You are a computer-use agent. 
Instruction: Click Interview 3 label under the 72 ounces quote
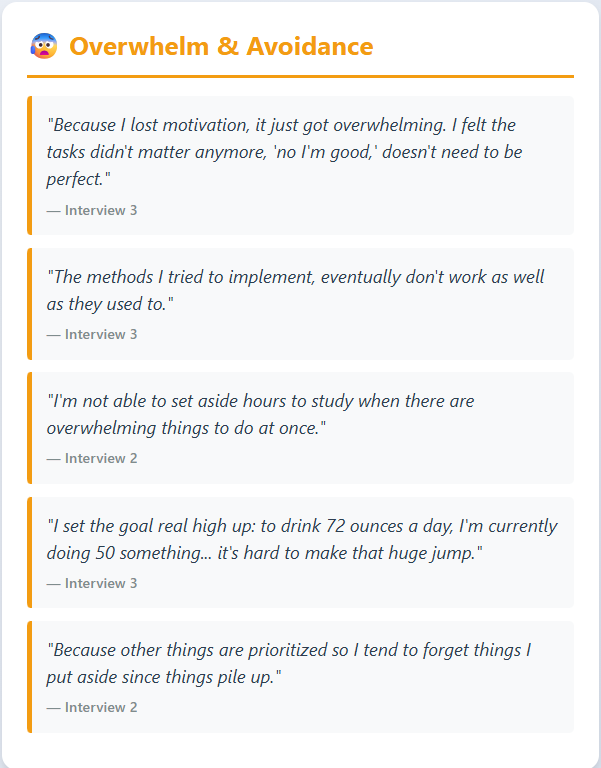(92, 583)
